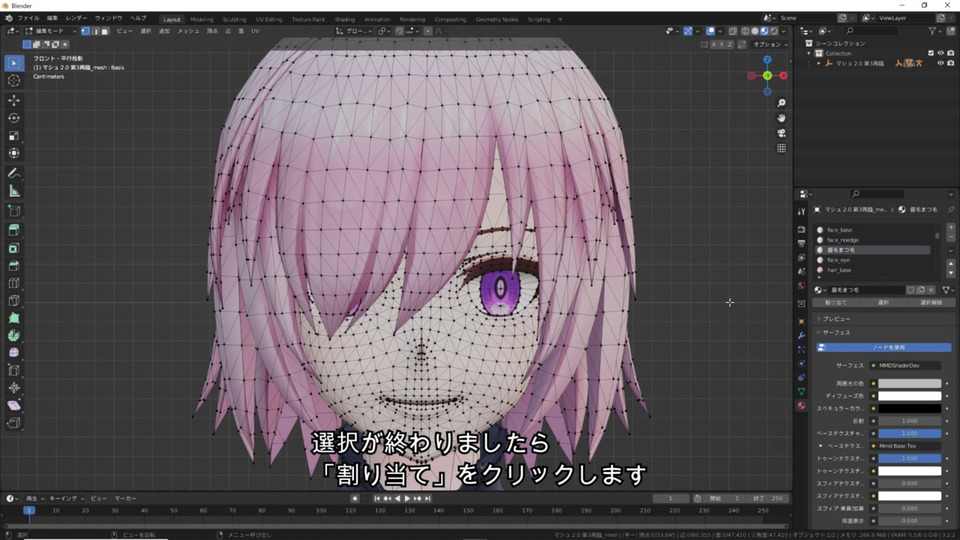
Task: Enable edge select mode
Action: click(95, 31)
